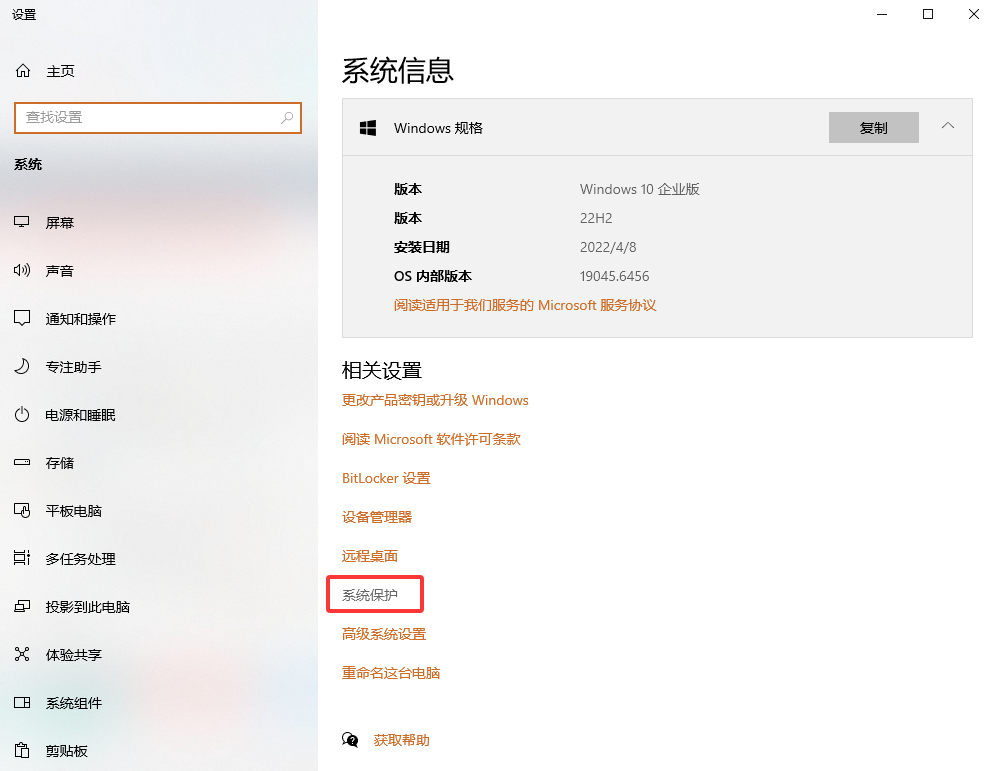This screenshot has height=771, width=989.
Task: Open the Microsoft 服务协议 link
Action: pos(525,305)
